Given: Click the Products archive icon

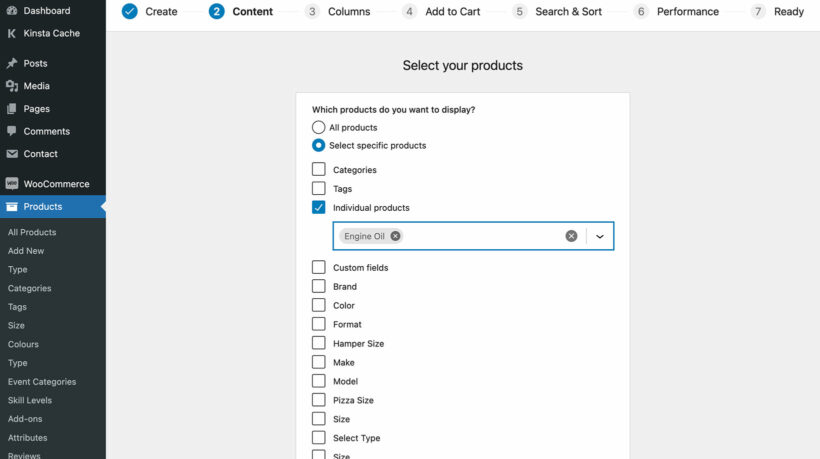Looking at the screenshot, I should coord(12,206).
